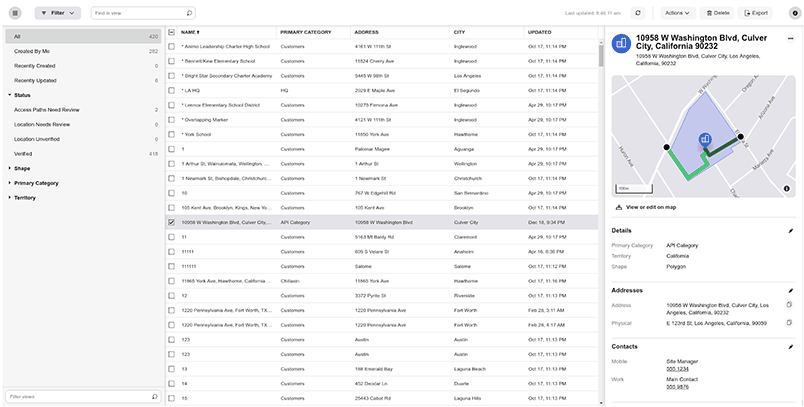
Task: Sort by the ADDRESS column header
Action: click(x=366, y=32)
